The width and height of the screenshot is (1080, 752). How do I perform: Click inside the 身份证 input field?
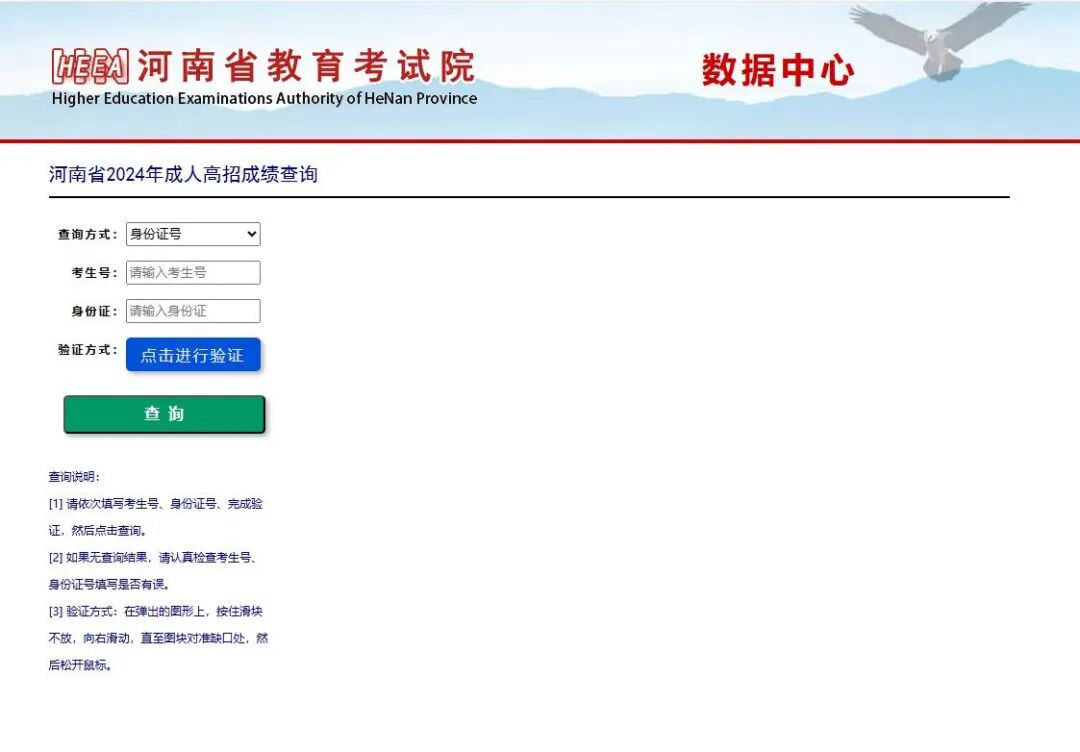tap(192, 310)
